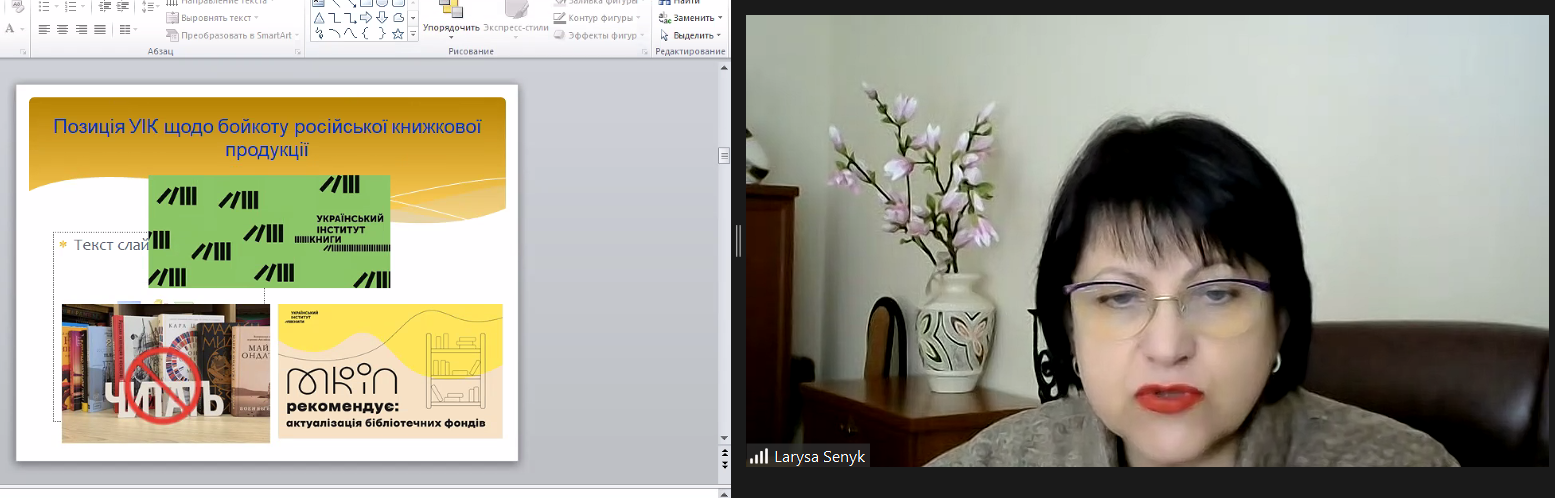Center the paragraph text
Screen dimensions: 1555x498
point(63,29)
